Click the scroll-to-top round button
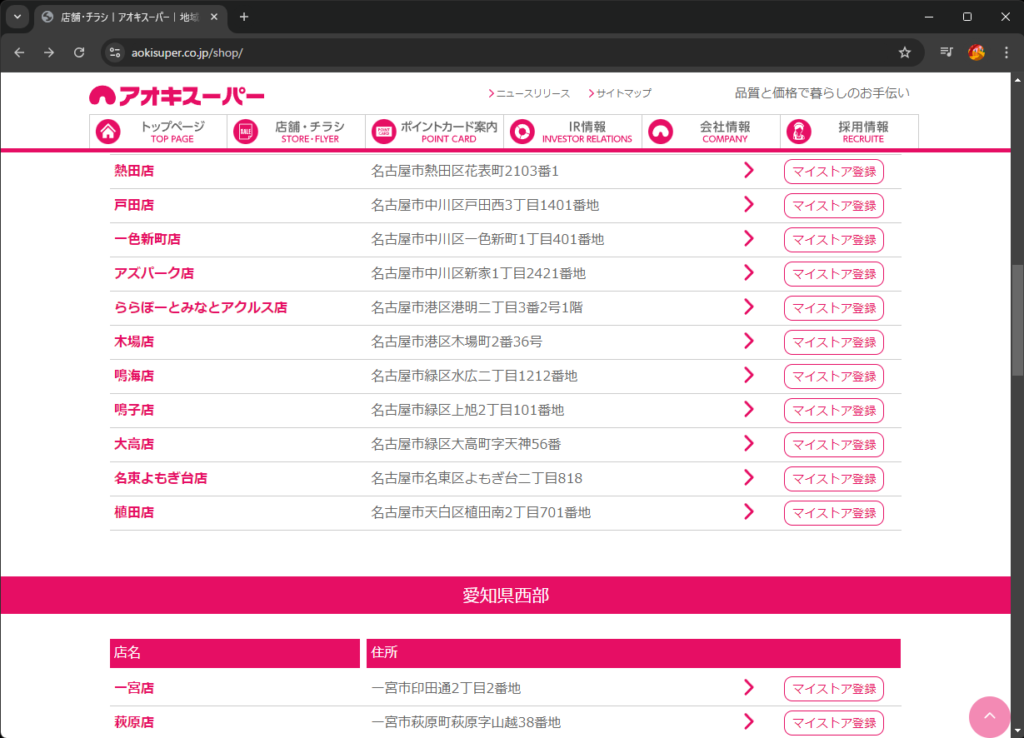The image size is (1024, 738). 989,716
